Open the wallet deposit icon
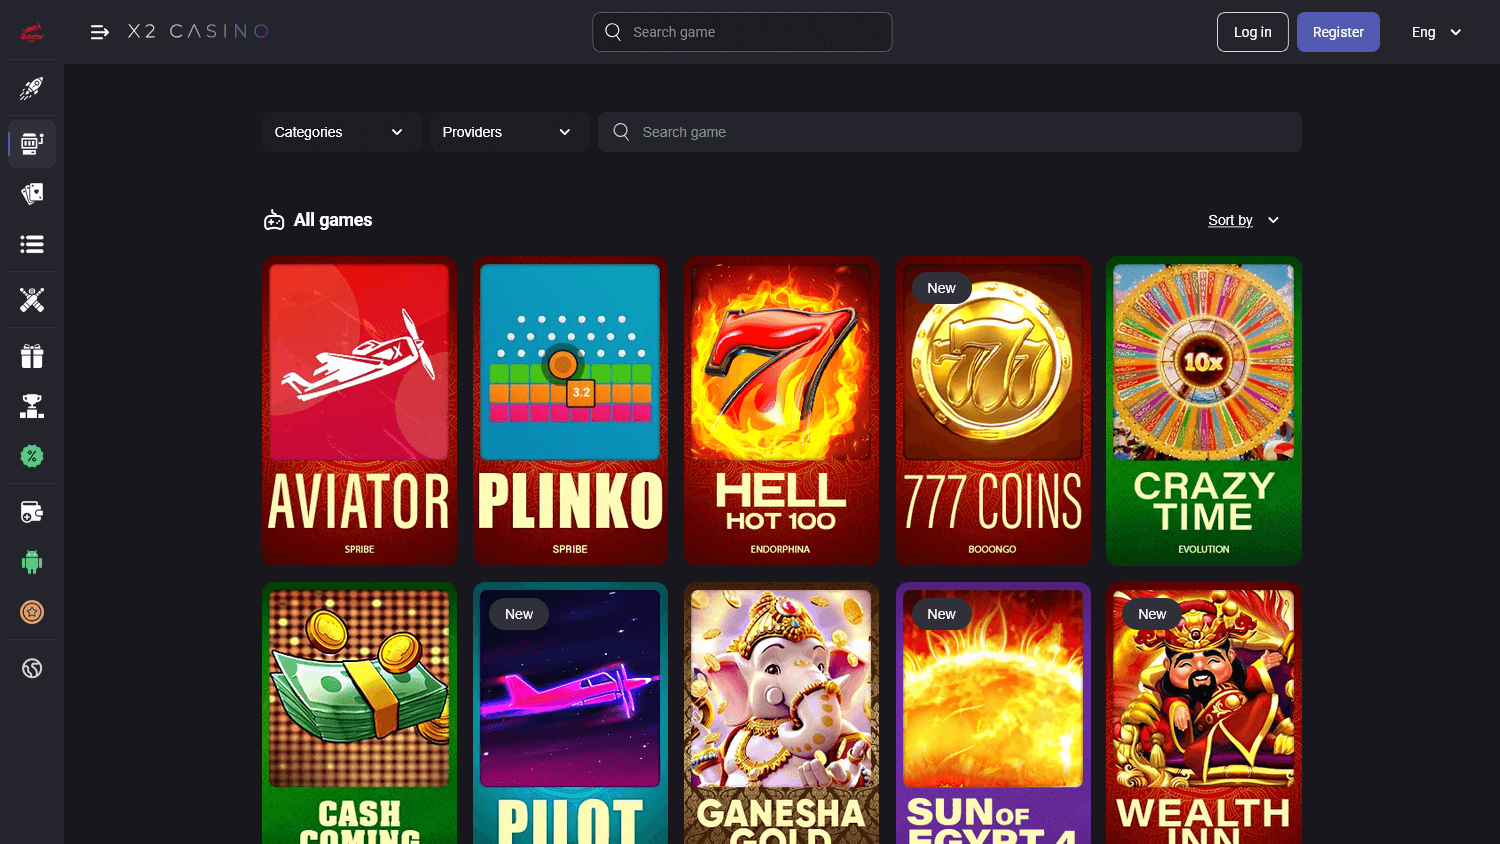This screenshot has width=1500, height=844. coord(32,512)
